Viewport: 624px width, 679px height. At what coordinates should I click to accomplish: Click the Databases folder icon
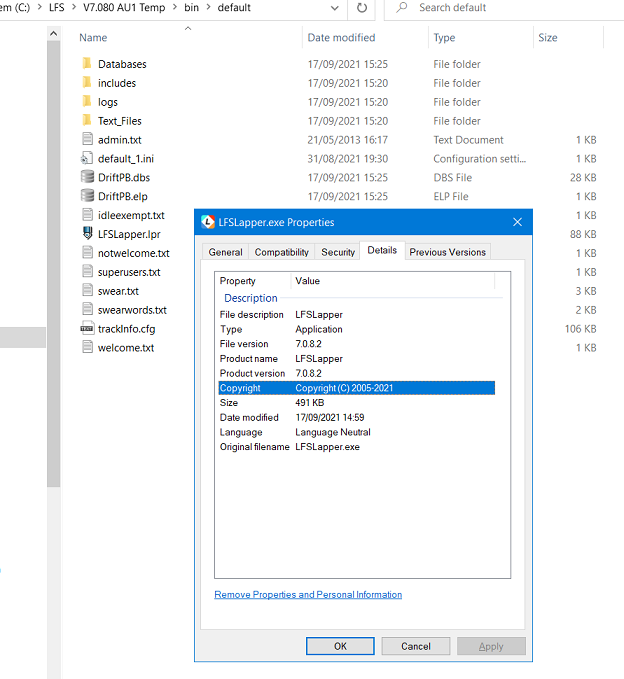[x=87, y=64]
